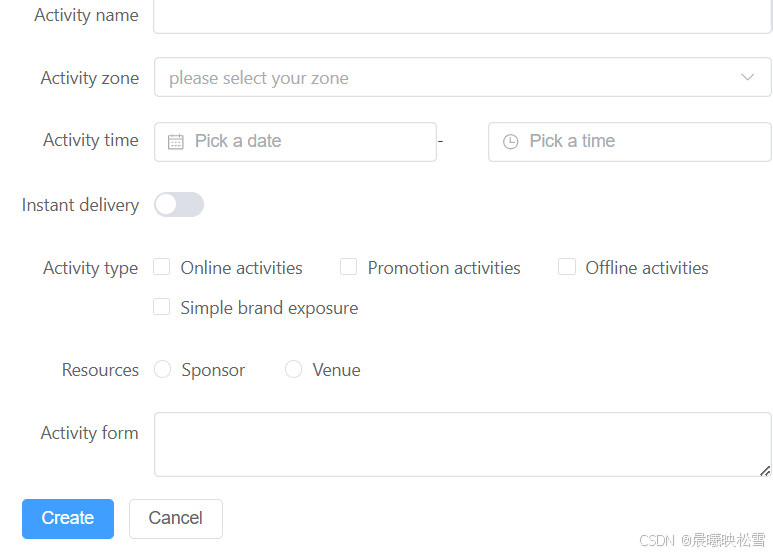
Task: Focus the Activity form textarea
Action: (462, 445)
